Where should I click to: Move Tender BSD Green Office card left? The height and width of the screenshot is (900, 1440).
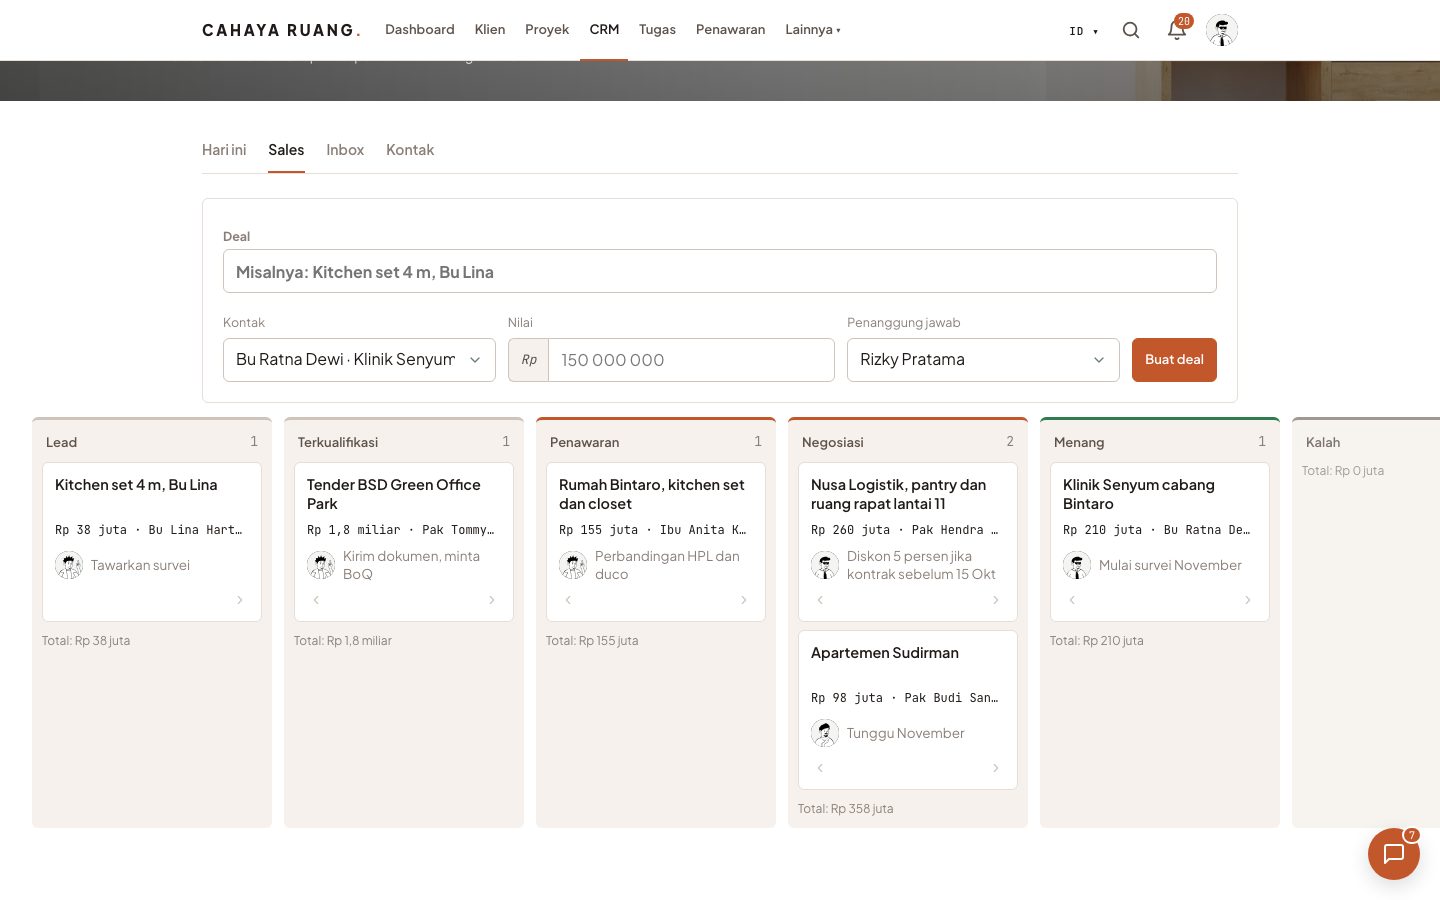pyautogui.click(x=316, y=600)
